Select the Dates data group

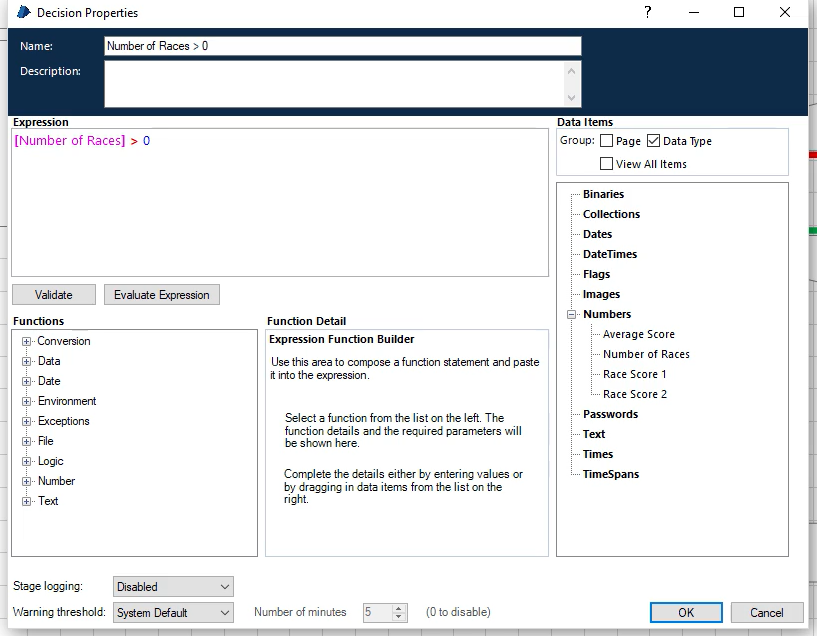[x=597, y=234]
